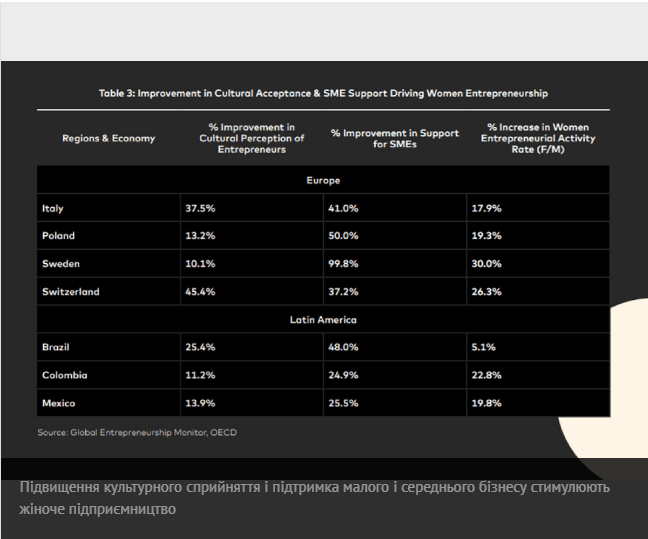Select Mexico's 25.5% SME support value
648x539 pixels.
[344, 402]
